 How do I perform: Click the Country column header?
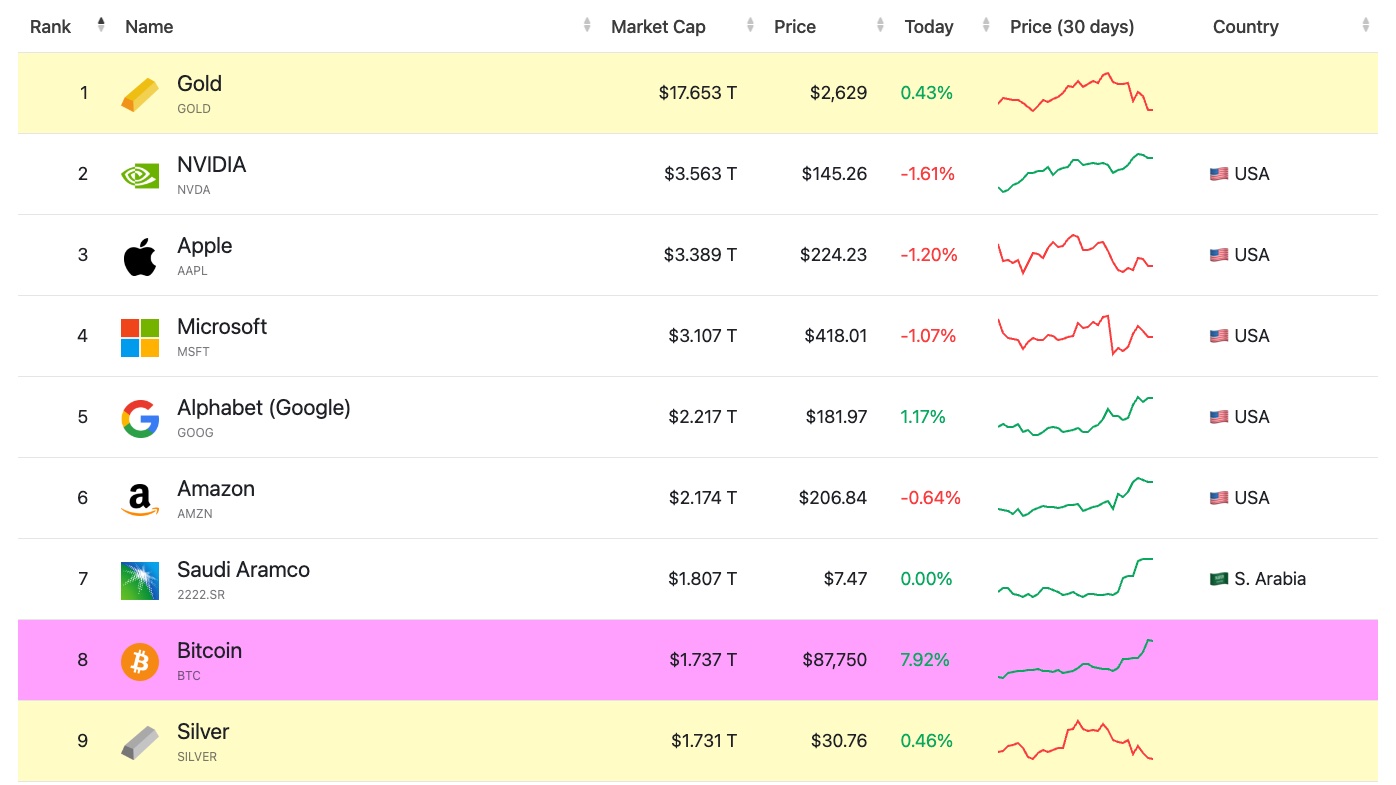[1245, 27]
